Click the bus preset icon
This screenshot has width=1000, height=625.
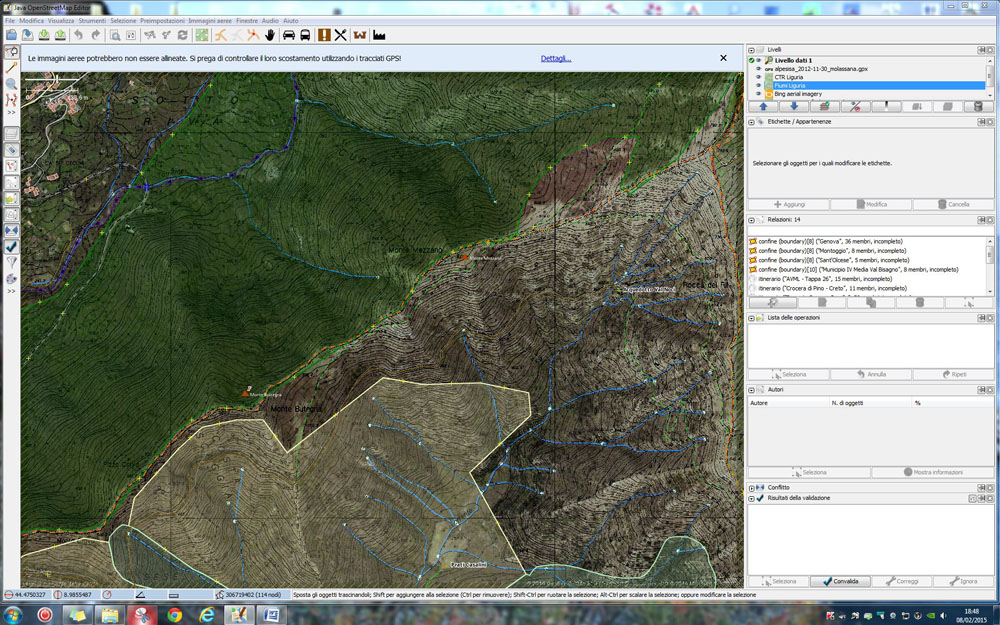tap(305, 35)
